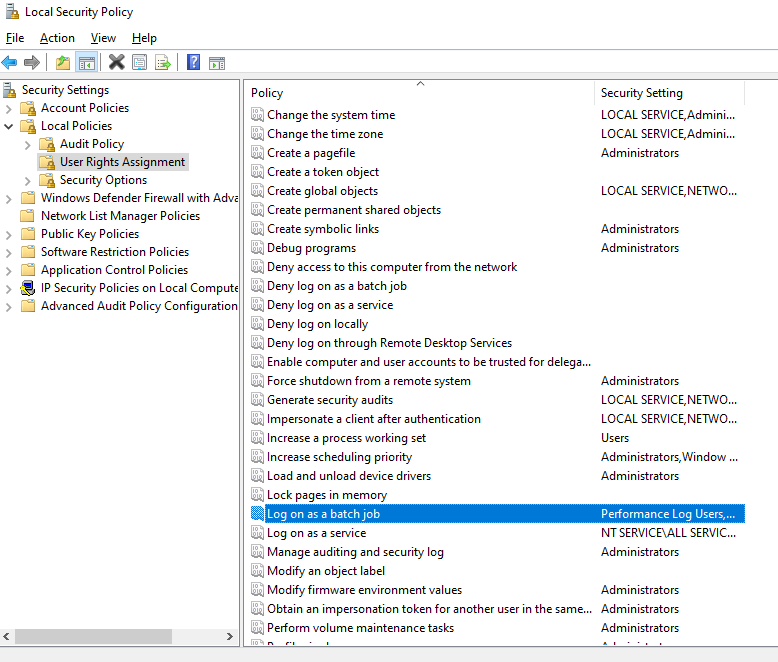This screenshot has width=778, height=662.
Task: Toggle the Show/Hide Console Tree icon
Action: (x=86, y=63)
